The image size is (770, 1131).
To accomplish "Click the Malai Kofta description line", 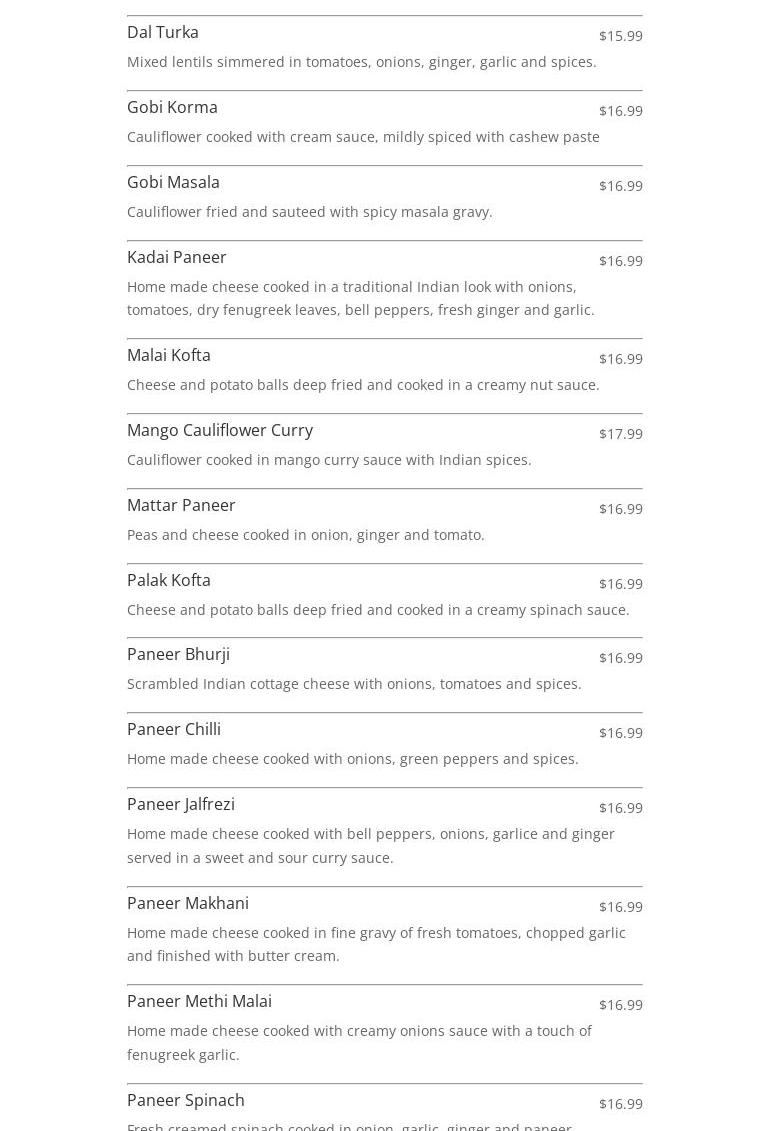I will pyautogui.click(x=363, y=385).
